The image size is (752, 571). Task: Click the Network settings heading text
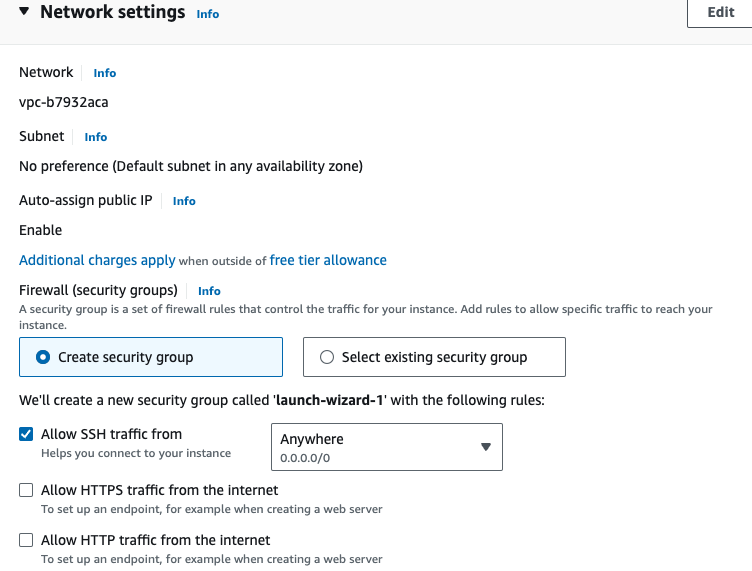pyautogui.click(x=113, y=12)
